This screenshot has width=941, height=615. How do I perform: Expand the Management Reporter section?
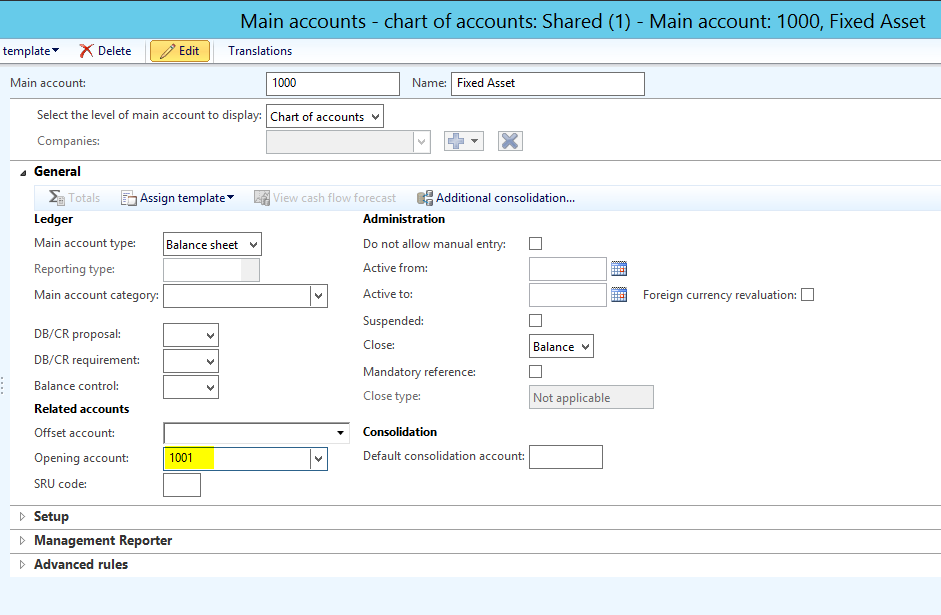point(102,541)
